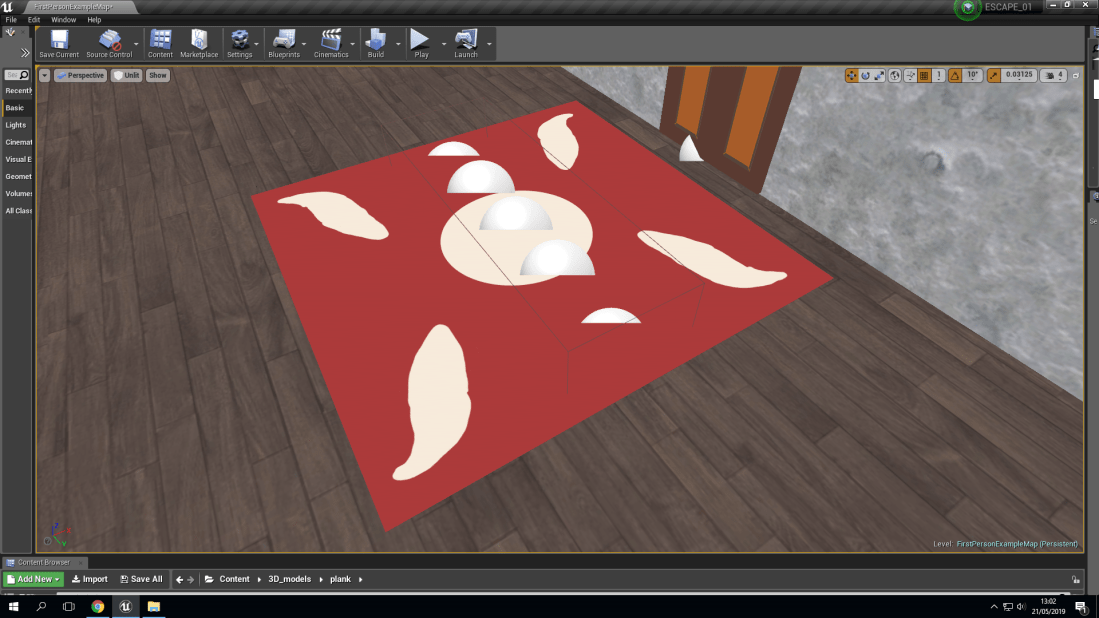Viewport: 1099px width, 618px height.
Task: Open the Add New dropdown in Content Browser
Action: (x=31, y=578)
